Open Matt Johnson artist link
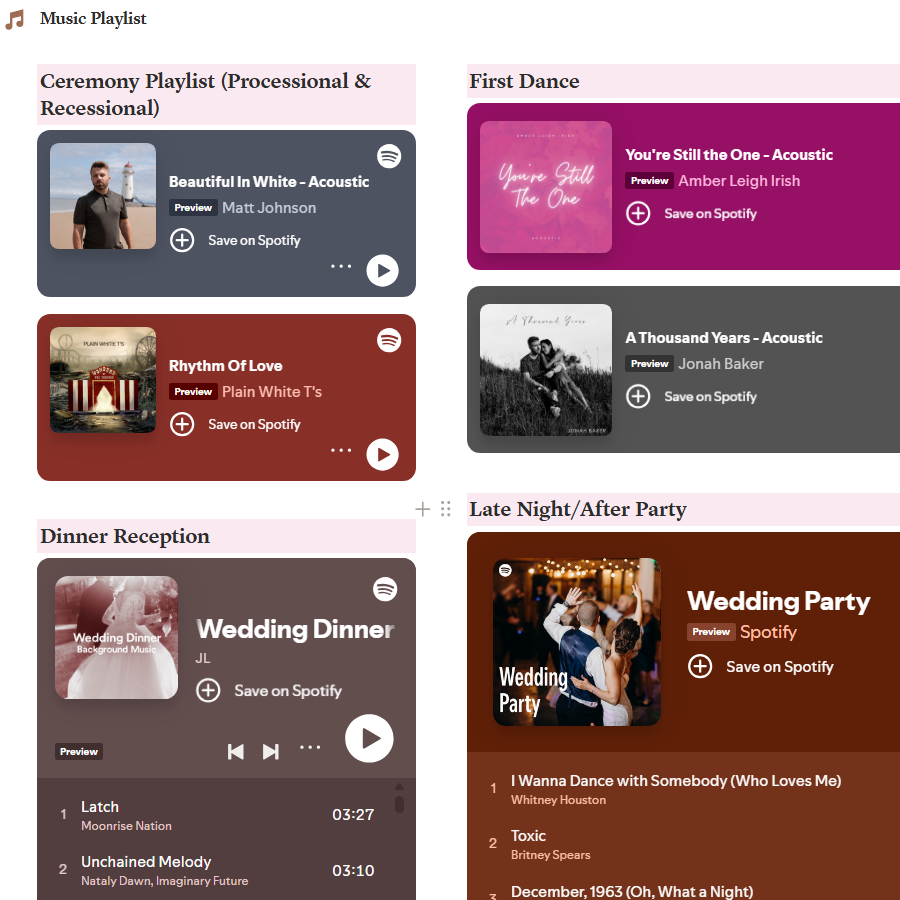Screen dimensions: 900x900 coord(269,208)
